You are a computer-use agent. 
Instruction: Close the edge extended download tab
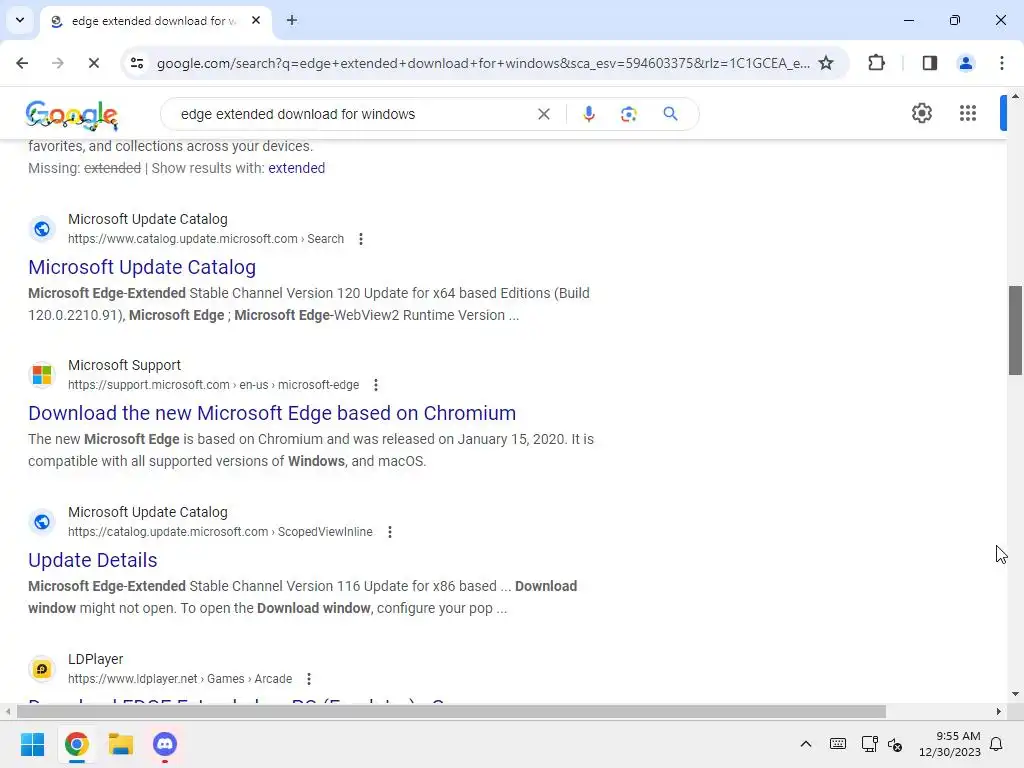[256, 20]
